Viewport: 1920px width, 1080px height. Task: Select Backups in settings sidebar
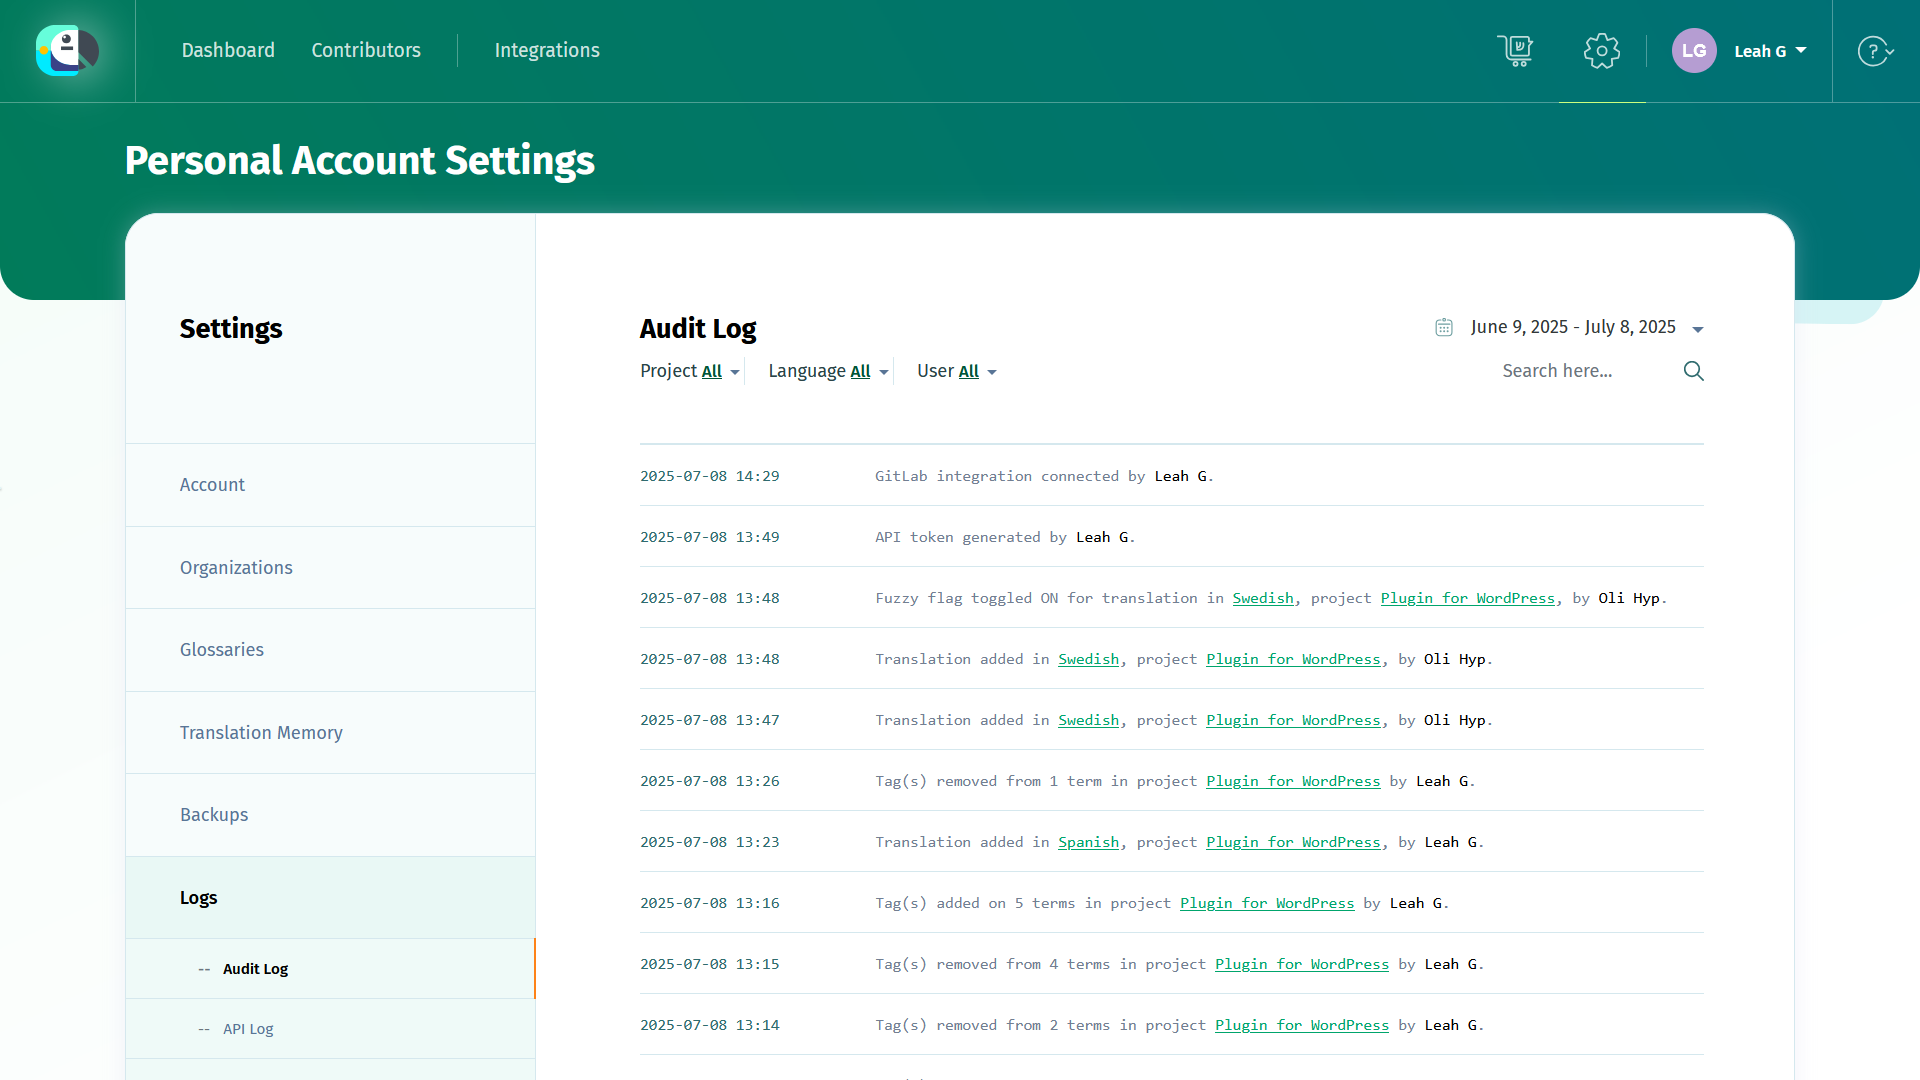(330, 815)
